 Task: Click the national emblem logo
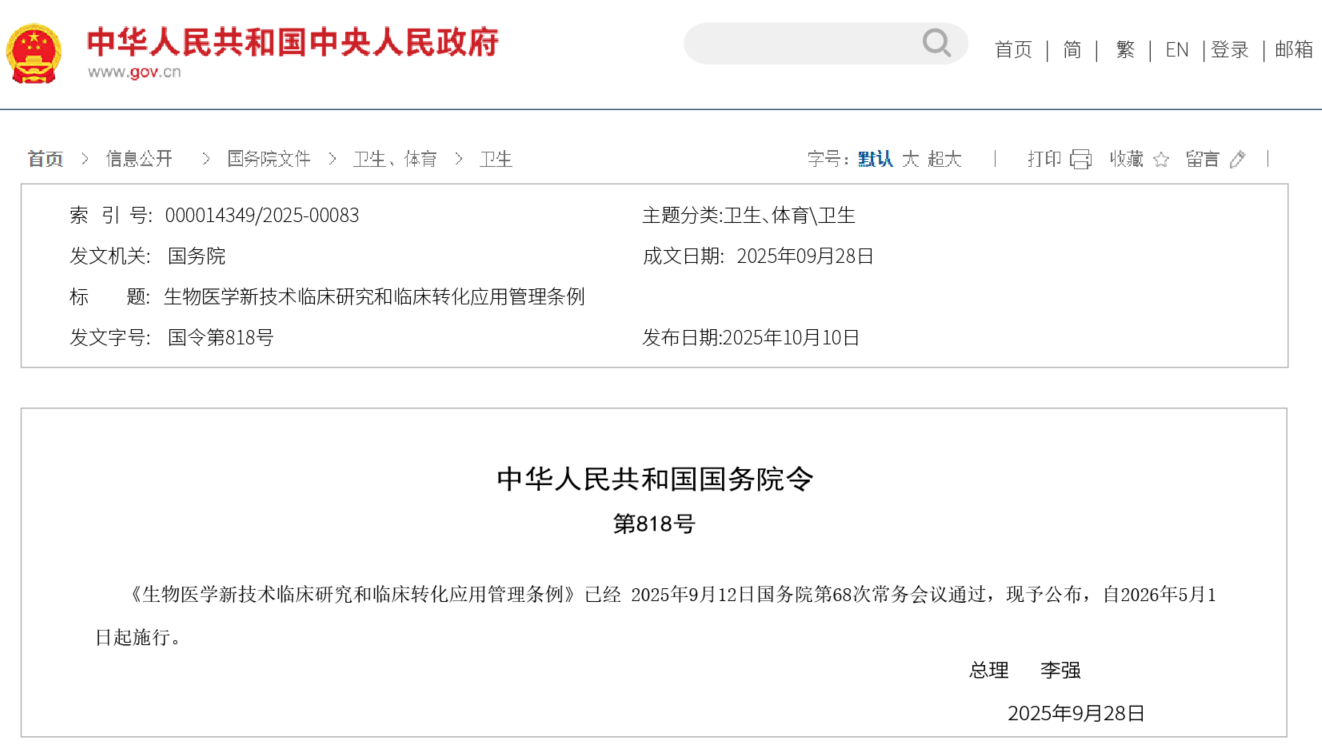coord(33,50)
